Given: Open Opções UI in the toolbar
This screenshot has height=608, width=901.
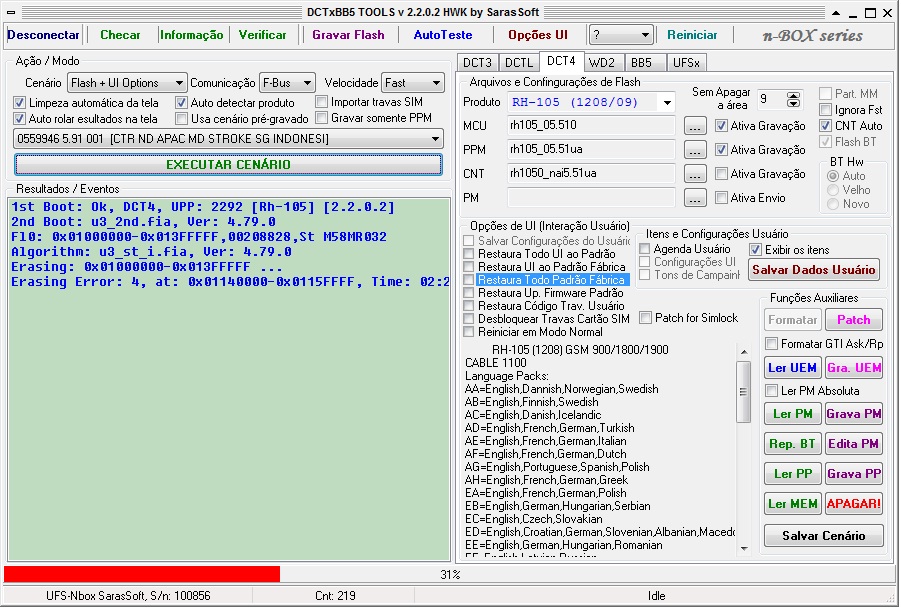Looking at the screenshot, I should pyautogui.click(x=538, y=35).
